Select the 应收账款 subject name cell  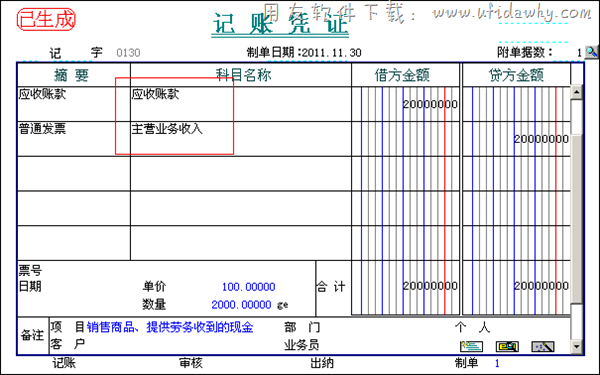241,104
